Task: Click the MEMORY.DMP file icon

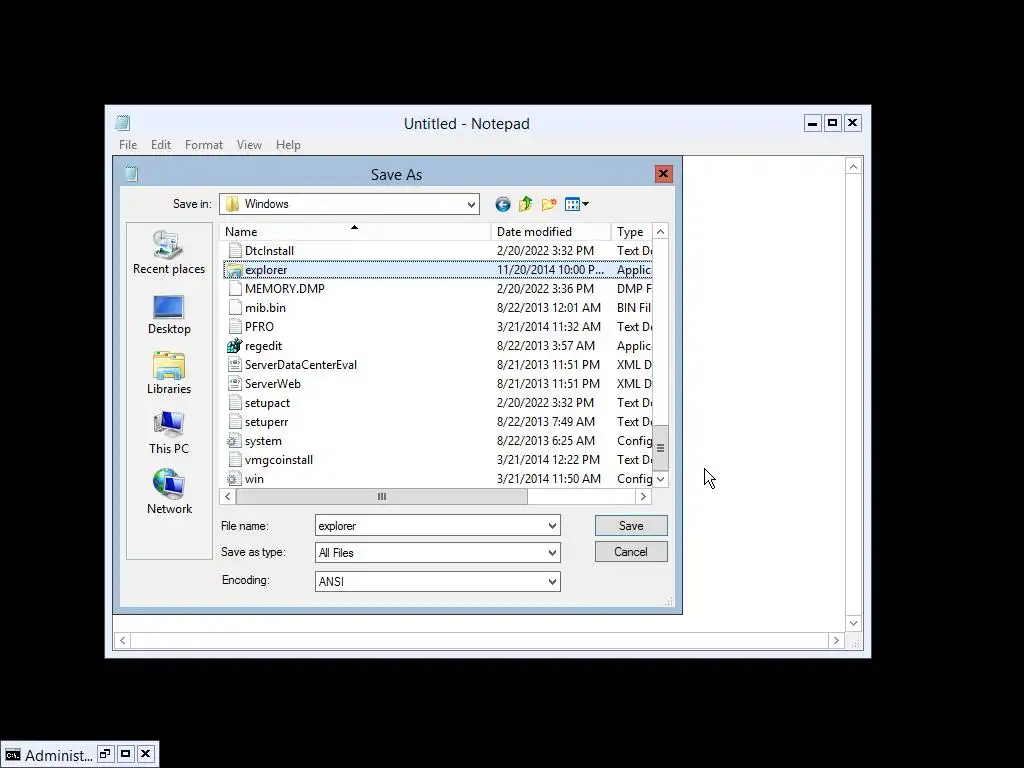Action: [234, 289]
